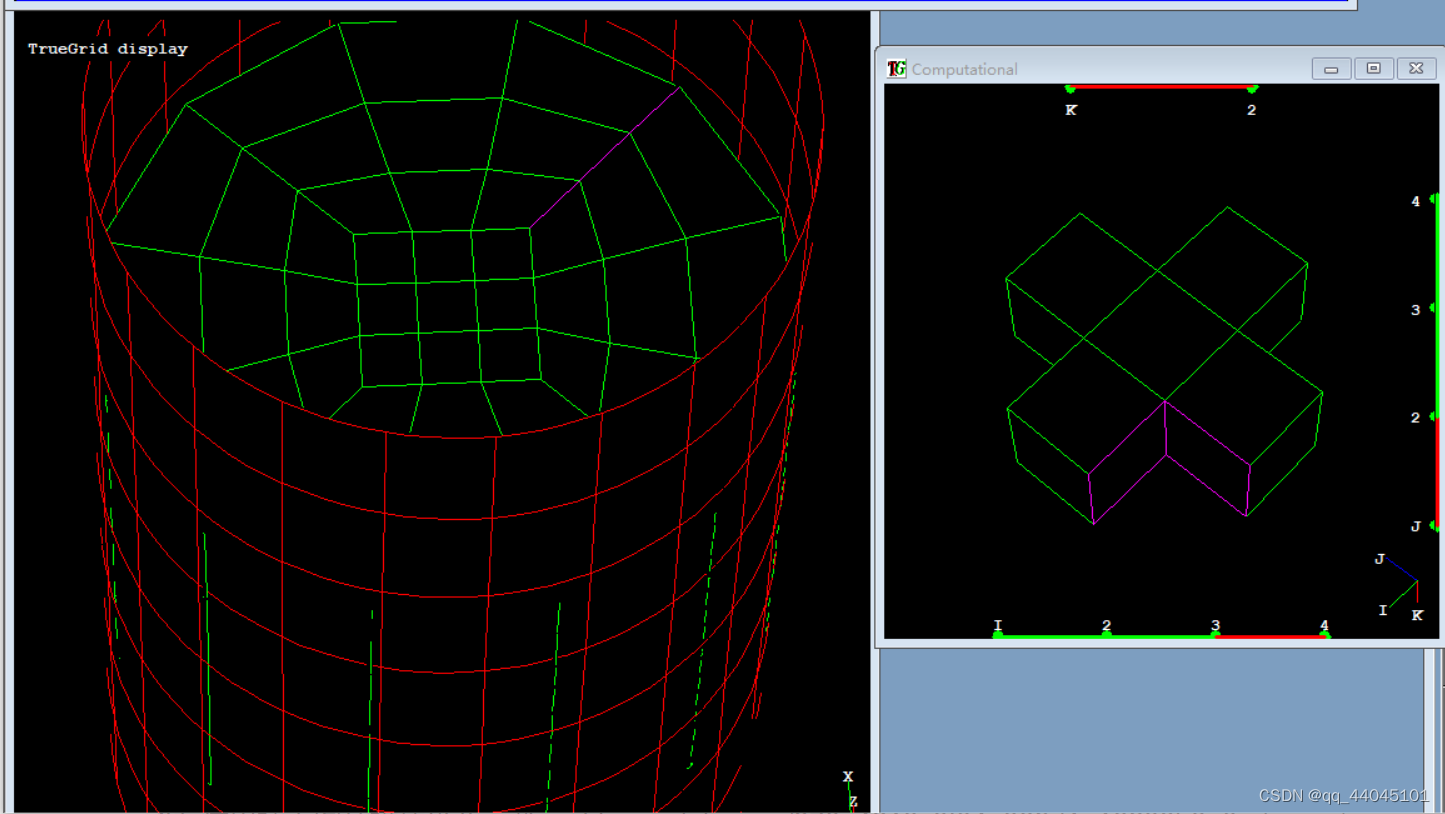Click index 2 on the top ruler
This screenshot has width=1445, height=814.
coord(1251,110)
